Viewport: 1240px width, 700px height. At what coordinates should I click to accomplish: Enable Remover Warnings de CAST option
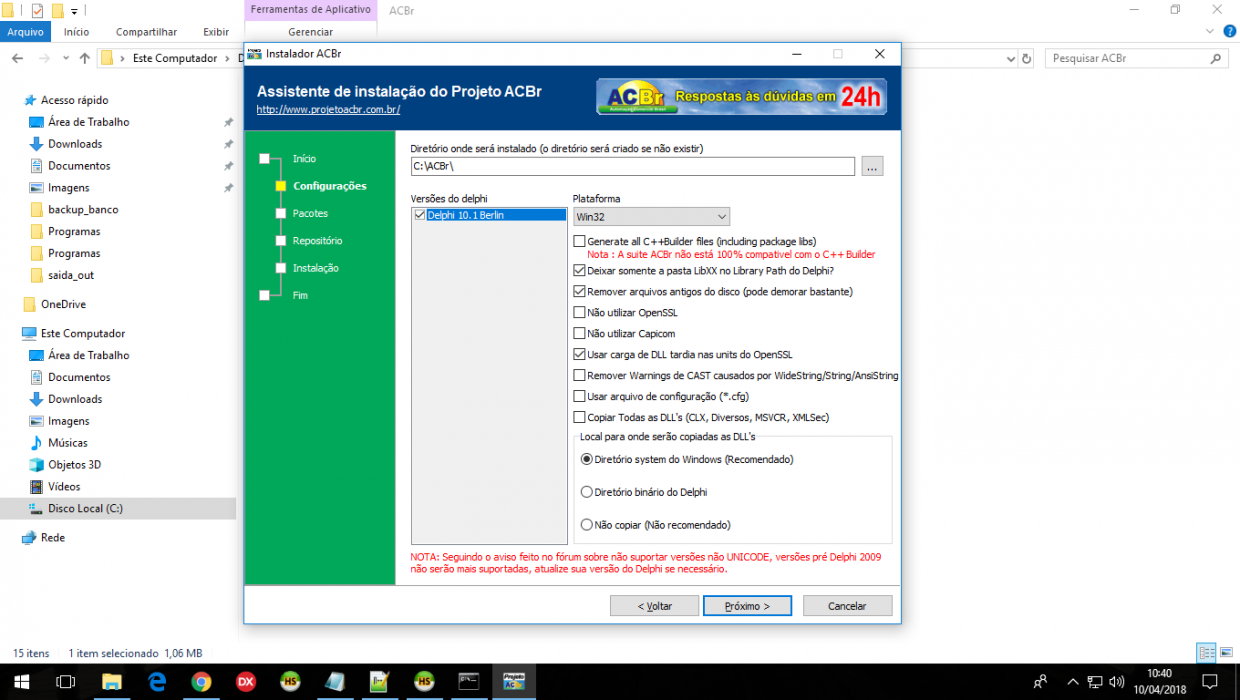click(x=579, y=376)
